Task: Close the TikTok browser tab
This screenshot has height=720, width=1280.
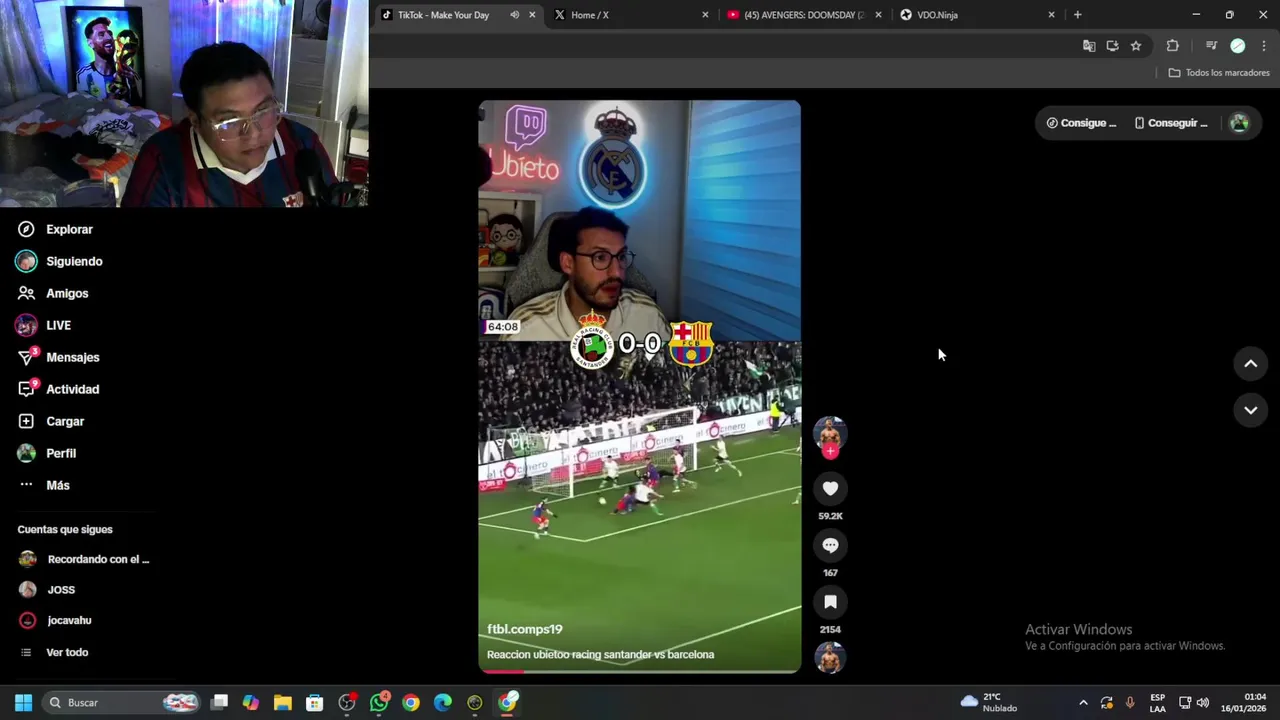Action: click(532, 15)
